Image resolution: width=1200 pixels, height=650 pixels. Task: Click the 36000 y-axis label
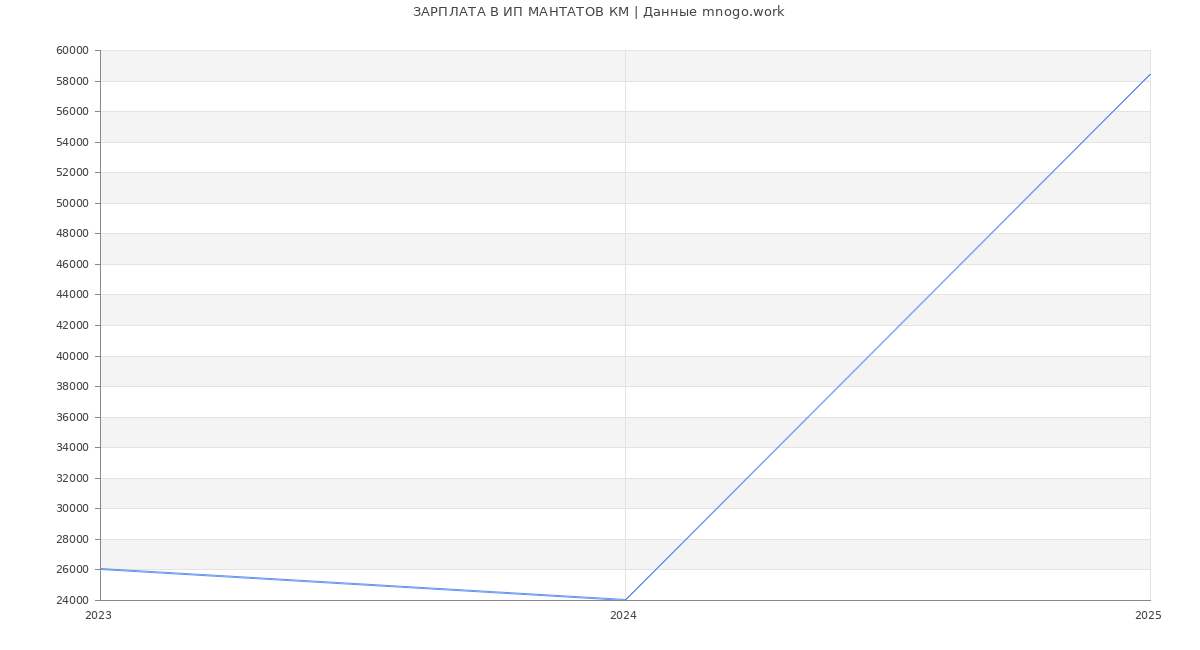click(73, 417)
